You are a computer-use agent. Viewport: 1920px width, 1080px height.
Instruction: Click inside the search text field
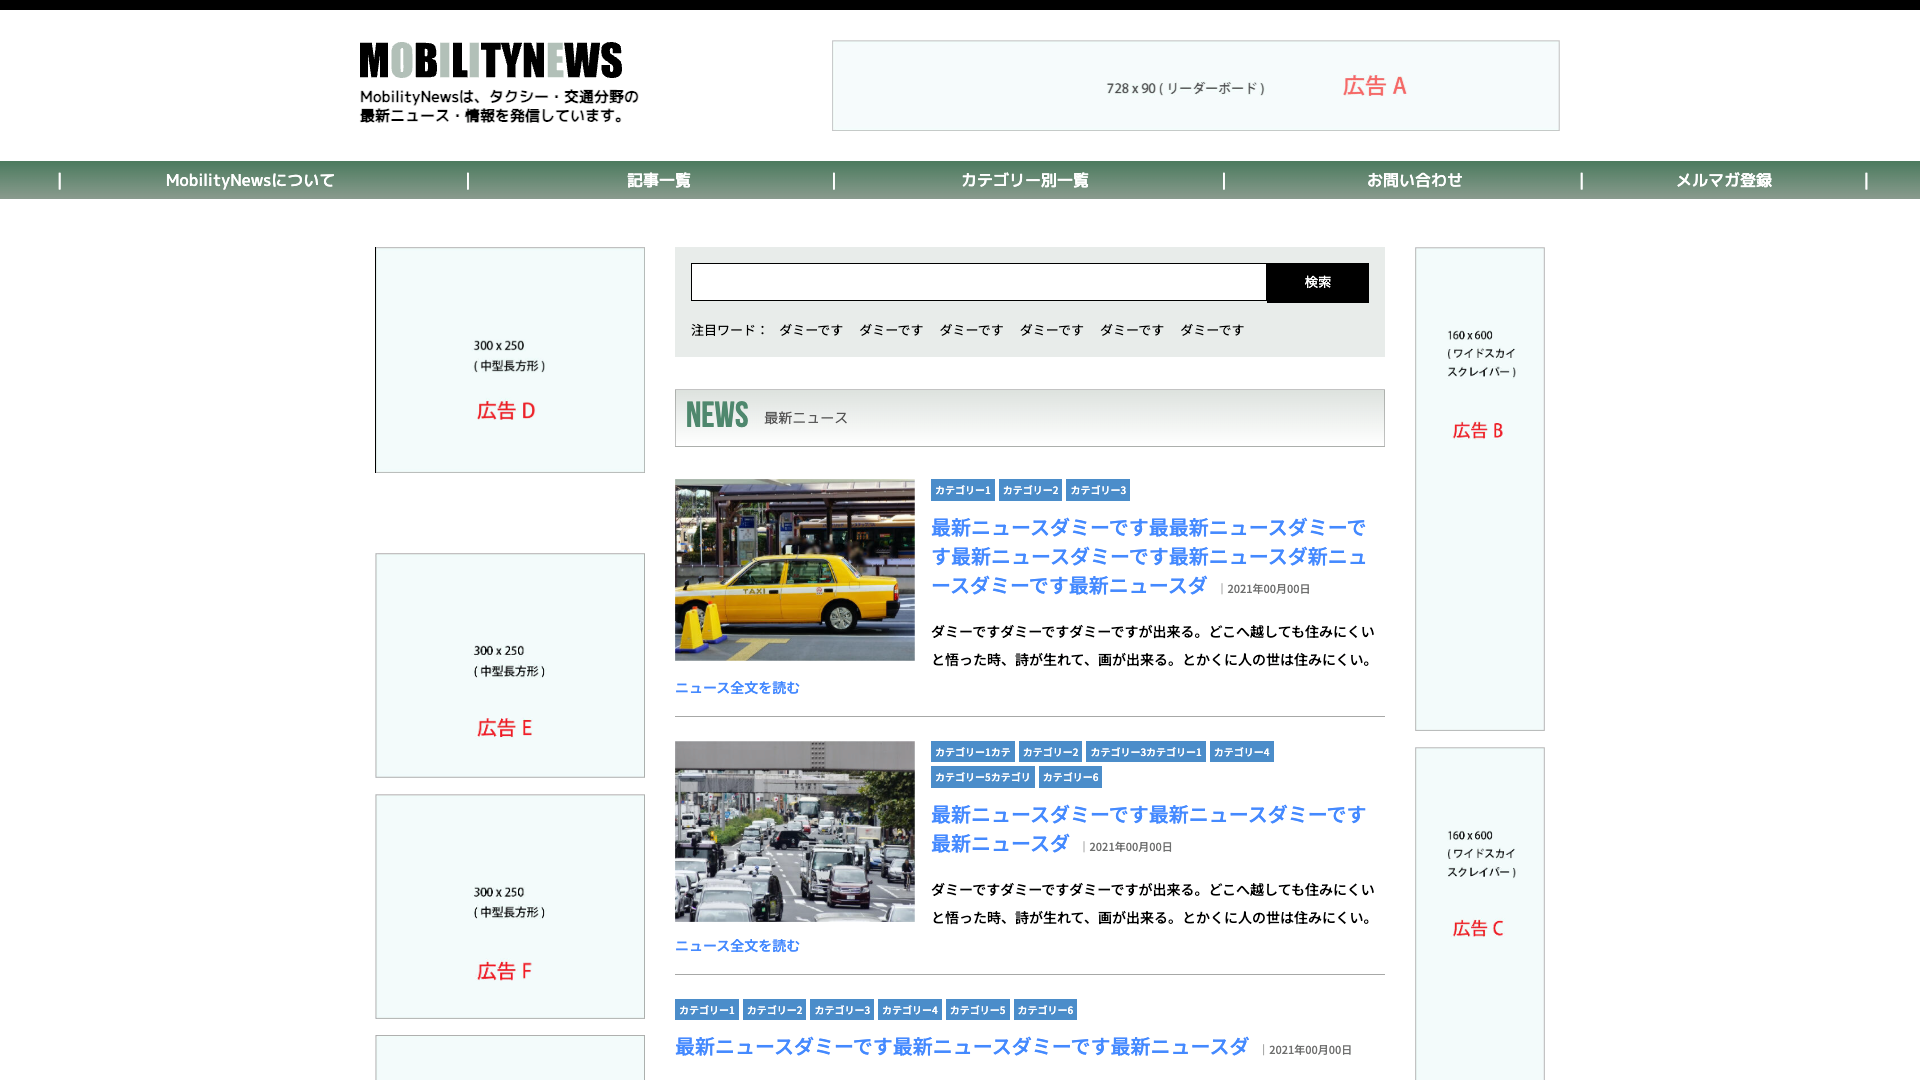(x=978, y=283)
